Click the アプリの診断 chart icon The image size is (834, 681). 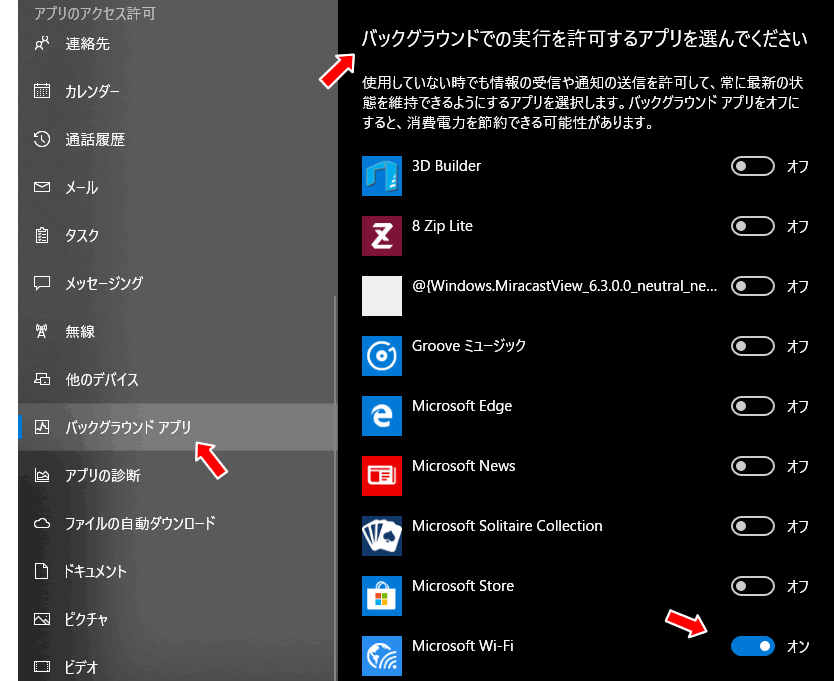pyautogui.click(x=41, y=475)
